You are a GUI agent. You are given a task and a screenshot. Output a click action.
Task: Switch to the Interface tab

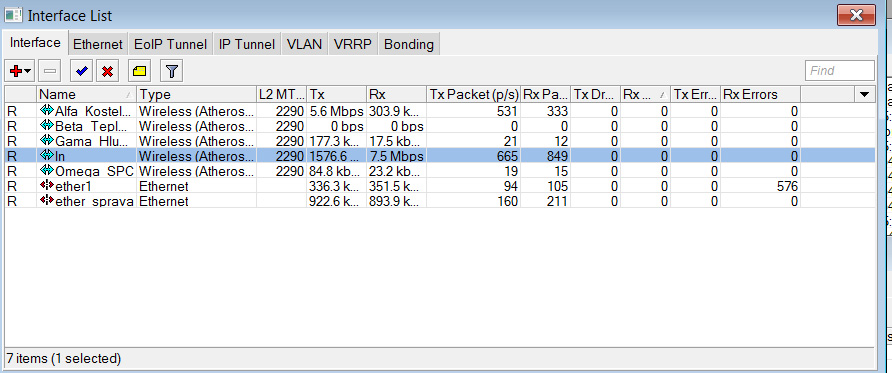35,43
